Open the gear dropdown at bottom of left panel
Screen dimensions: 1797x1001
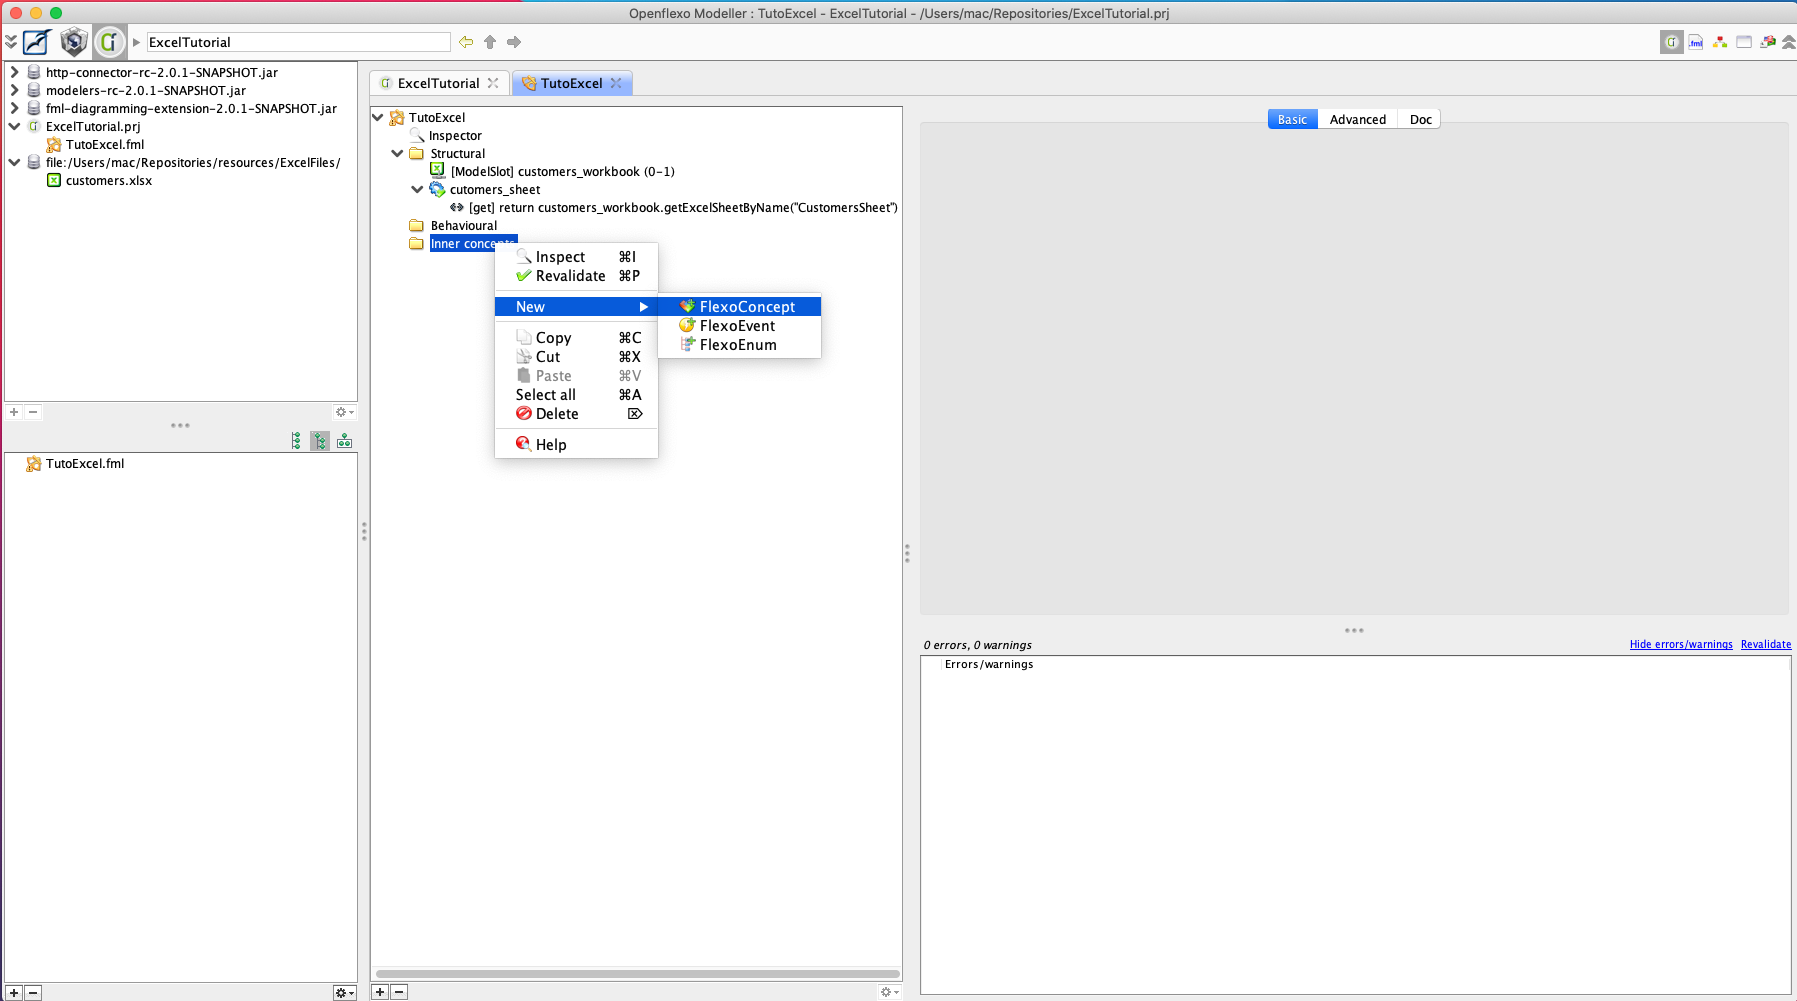[x=344, y=993]
